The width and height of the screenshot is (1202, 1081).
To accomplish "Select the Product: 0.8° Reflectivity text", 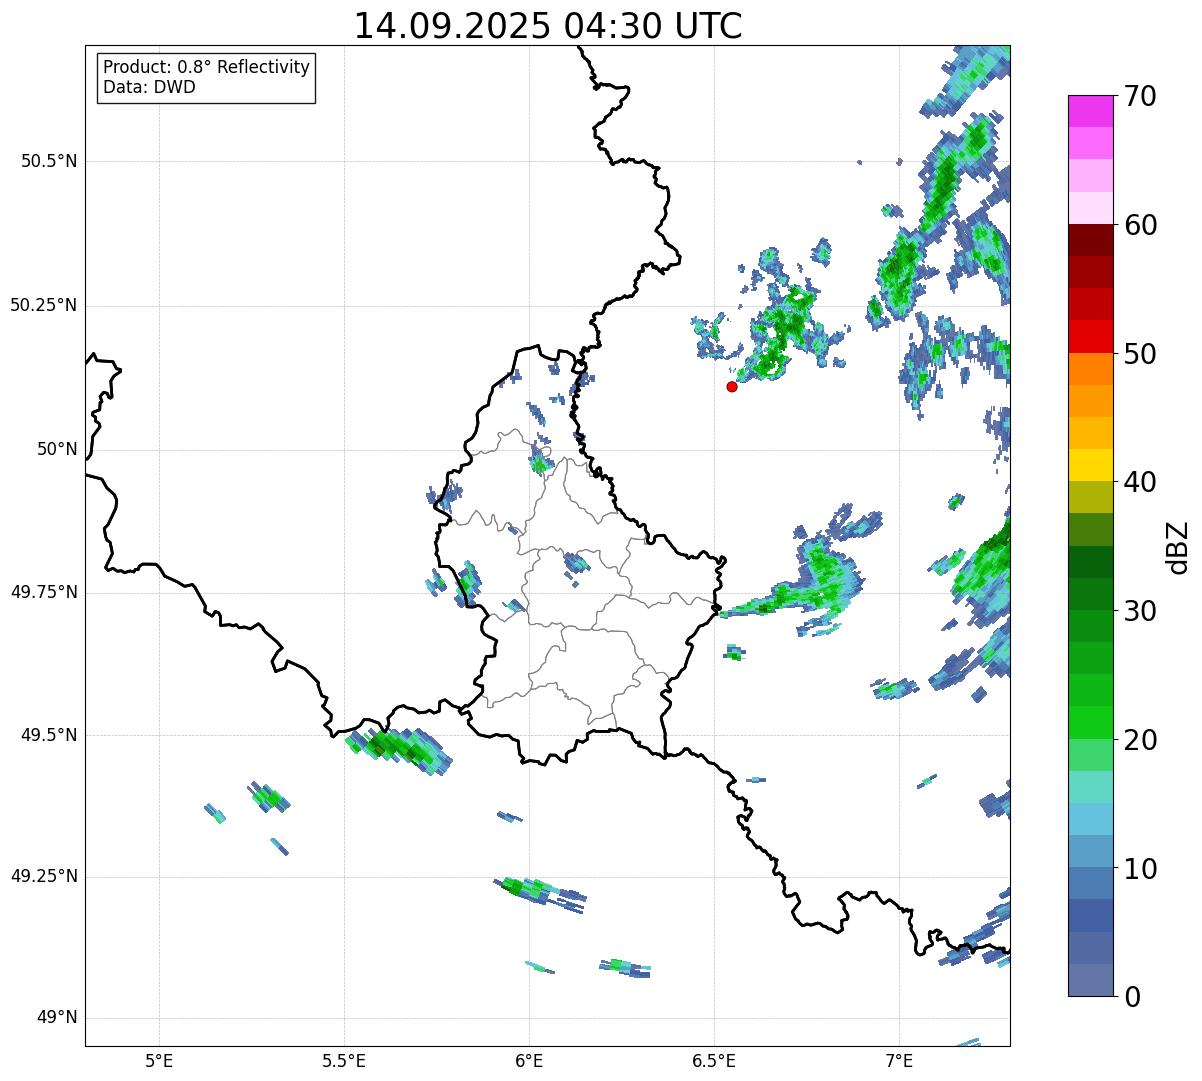I will pos(206,67).
